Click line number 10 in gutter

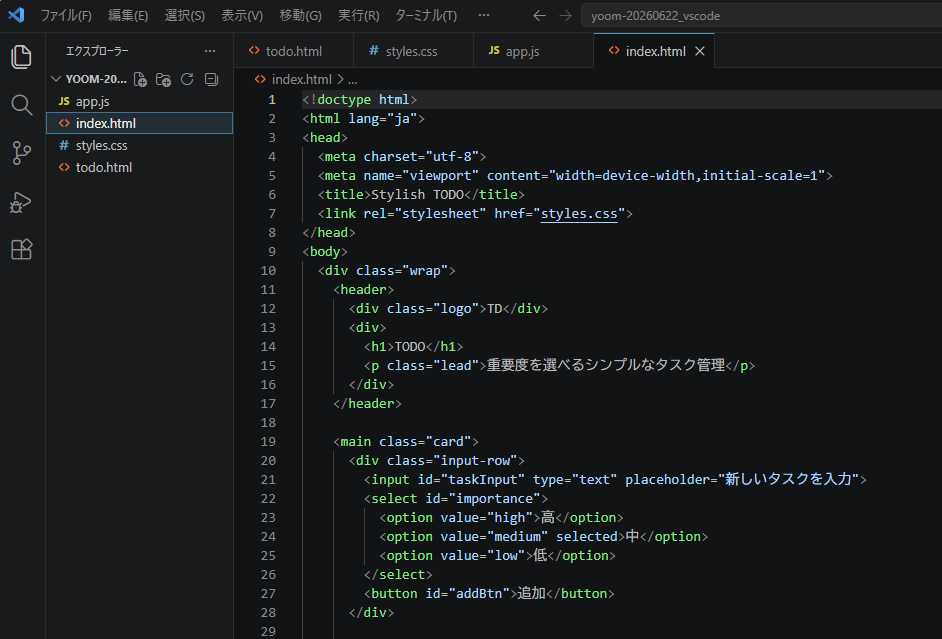pyautogui.click(x=268, y=271)
